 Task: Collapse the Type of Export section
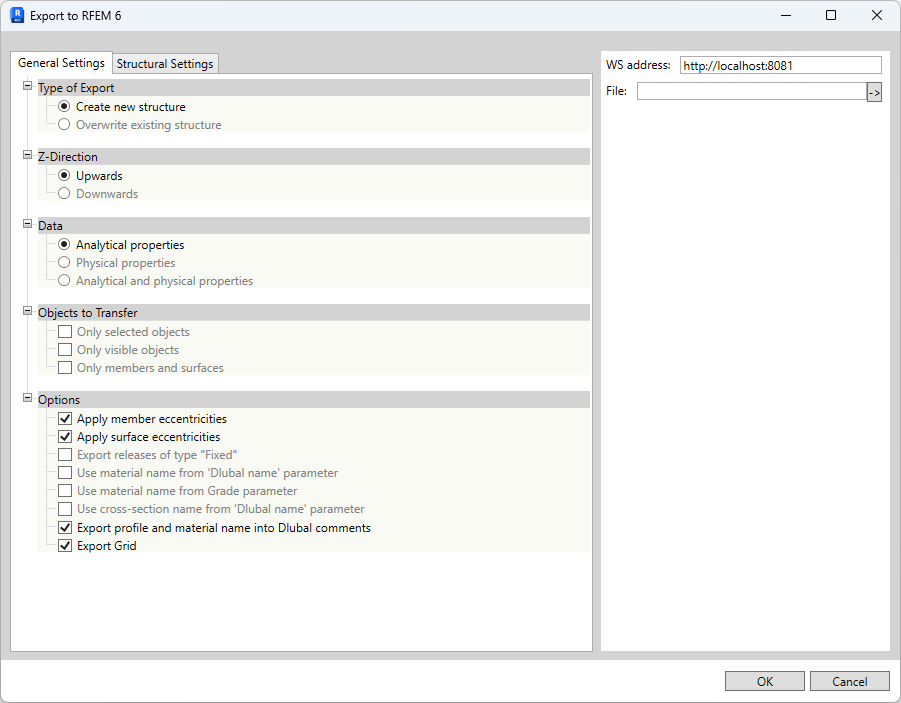pos(27,87)
